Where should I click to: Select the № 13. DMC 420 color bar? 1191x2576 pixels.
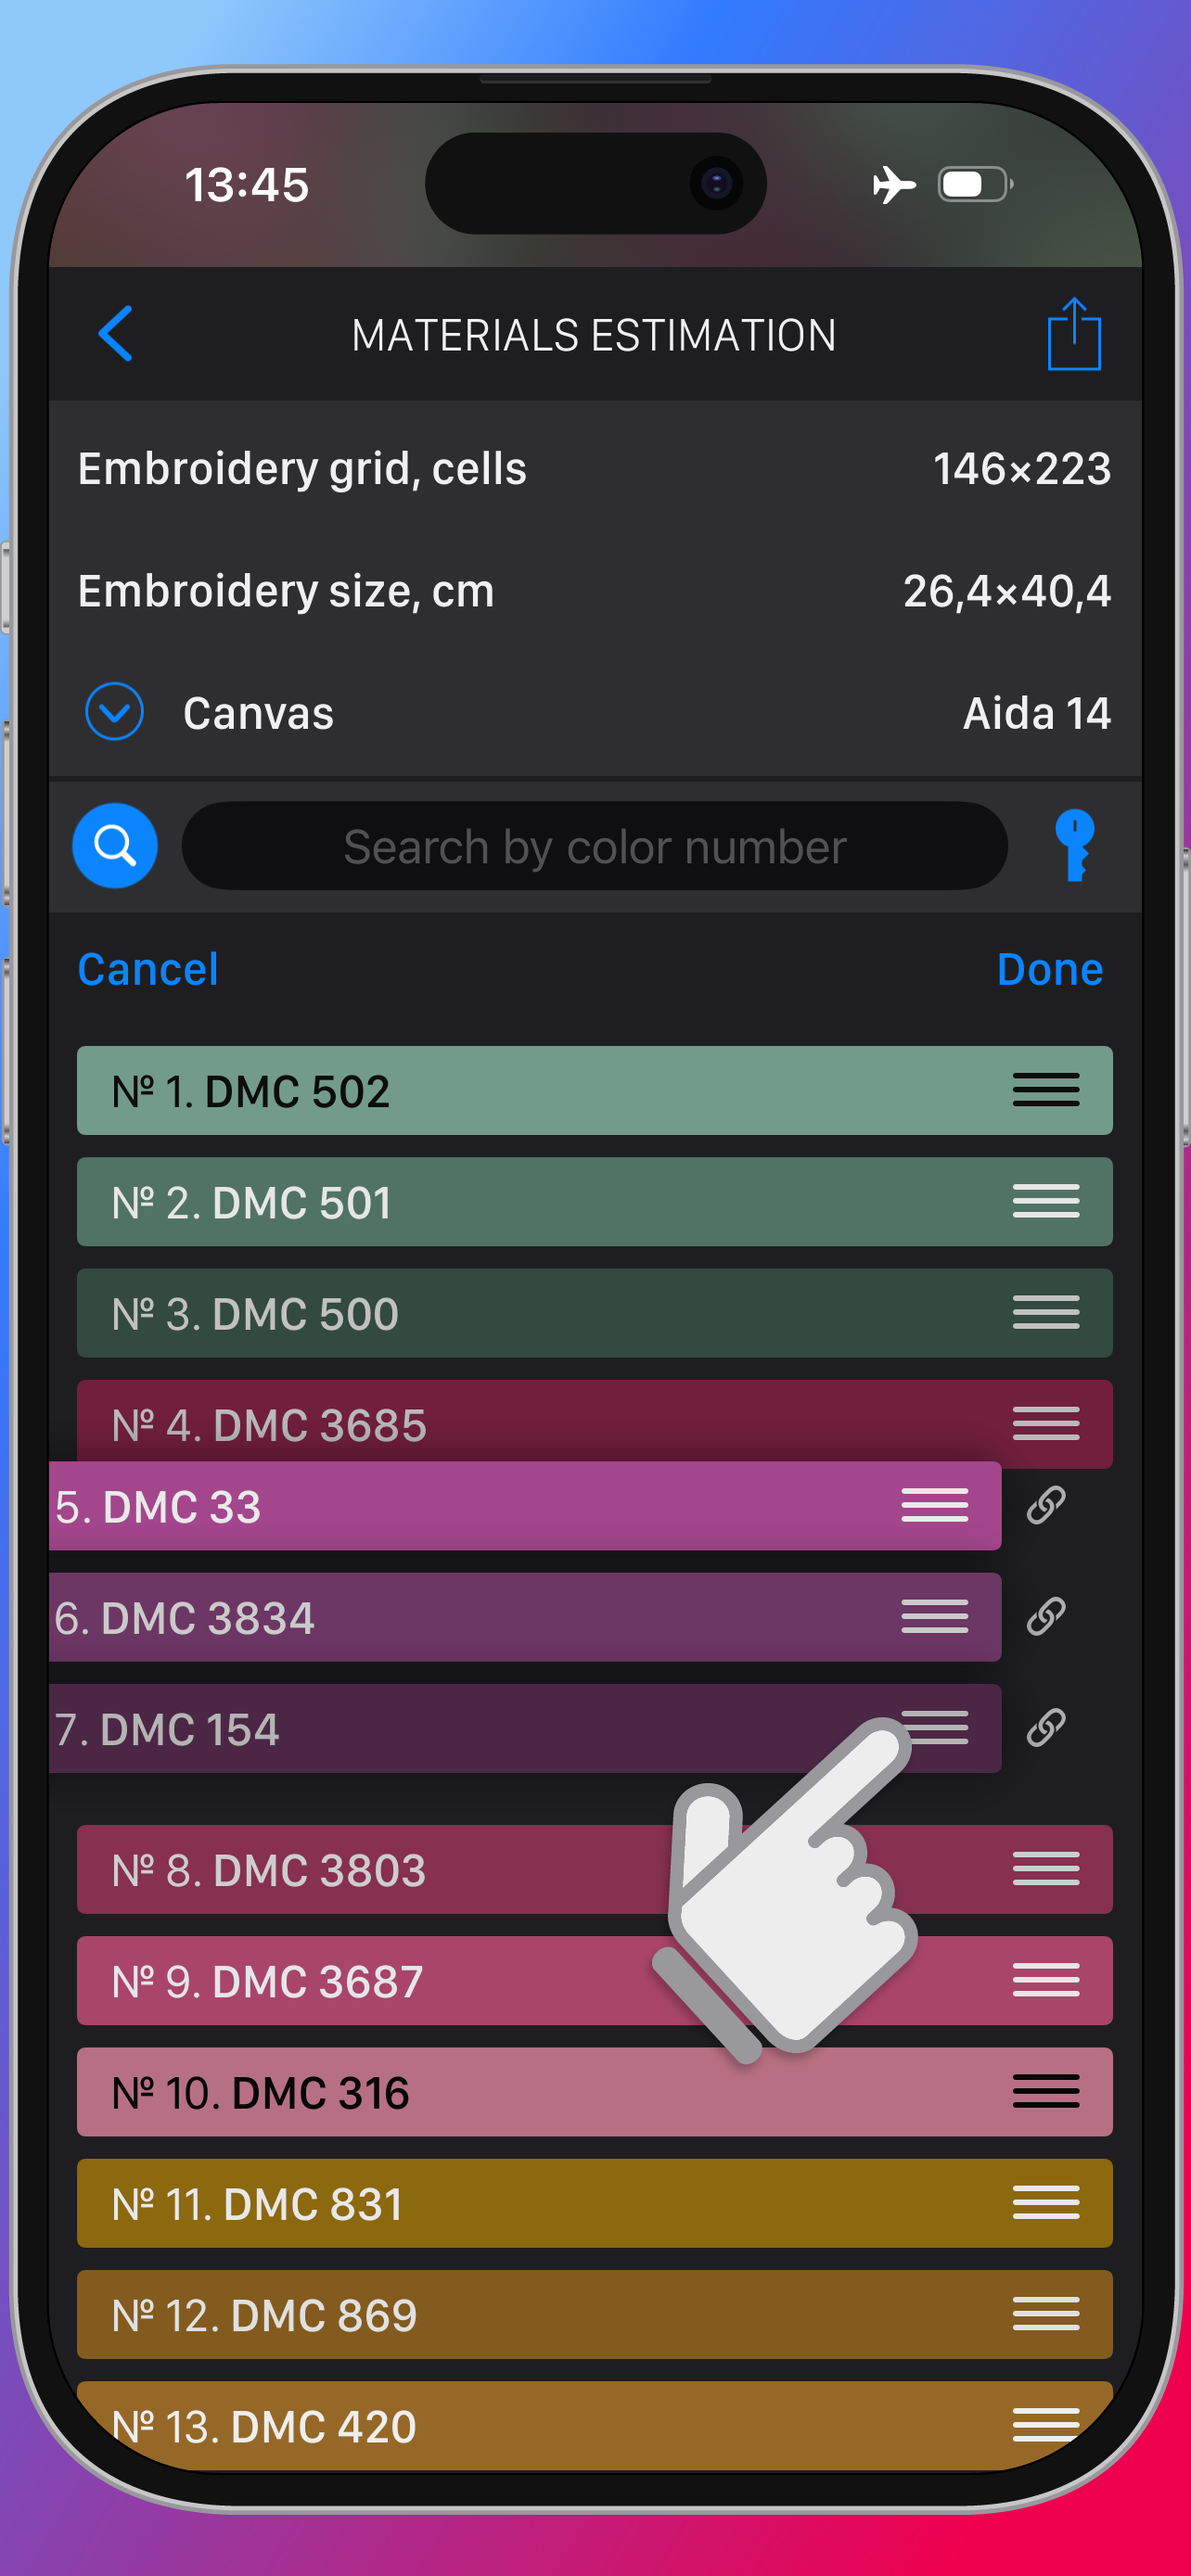pos(595,2424)
